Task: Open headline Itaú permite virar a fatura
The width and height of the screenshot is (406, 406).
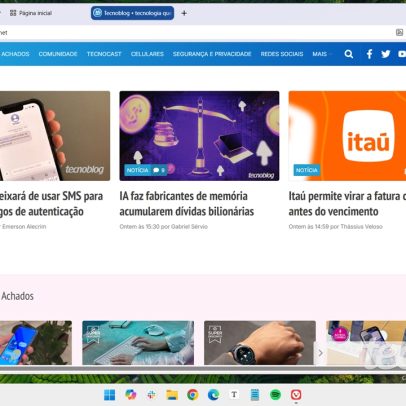Action: click(347, 204)
